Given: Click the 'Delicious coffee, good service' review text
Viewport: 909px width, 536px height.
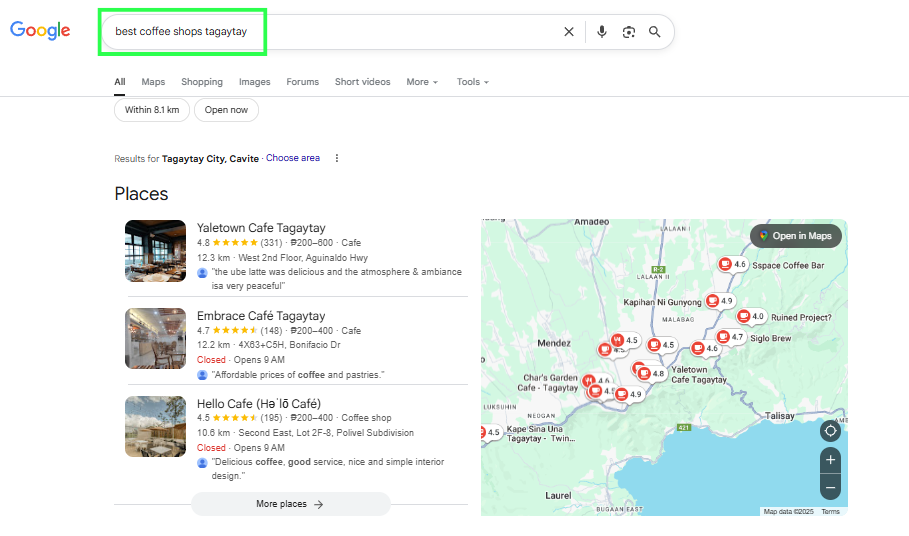Looking at the screenshot, I should click(328, 469).
